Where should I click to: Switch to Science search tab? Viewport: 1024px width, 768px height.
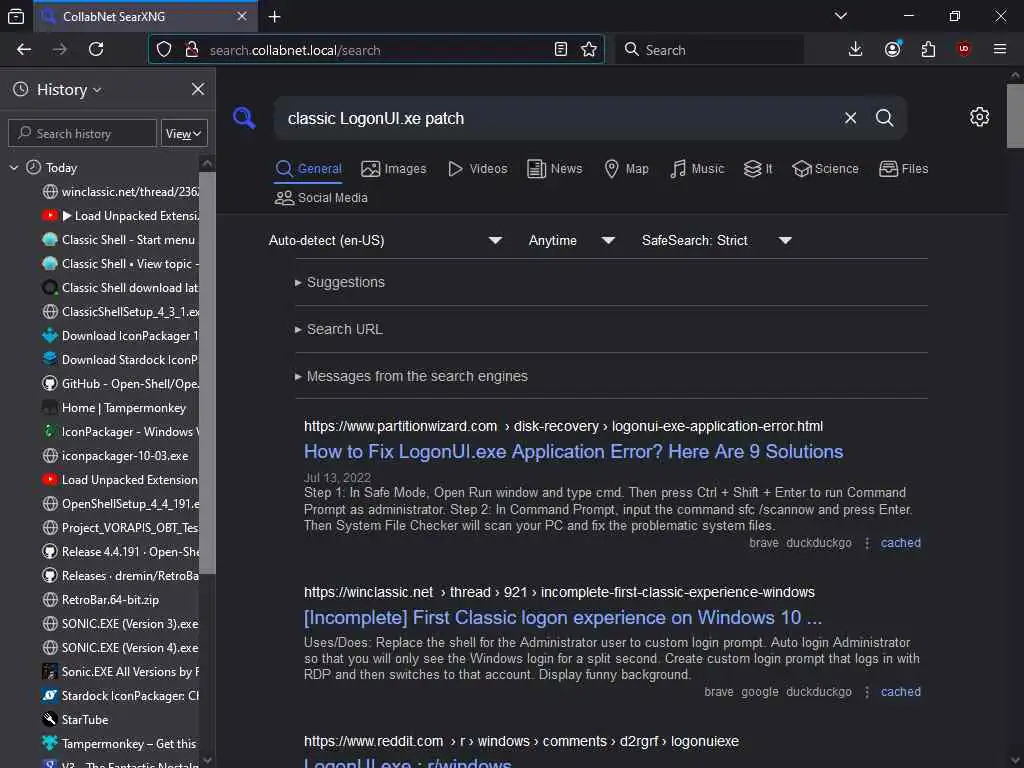(x=825, y=169)
